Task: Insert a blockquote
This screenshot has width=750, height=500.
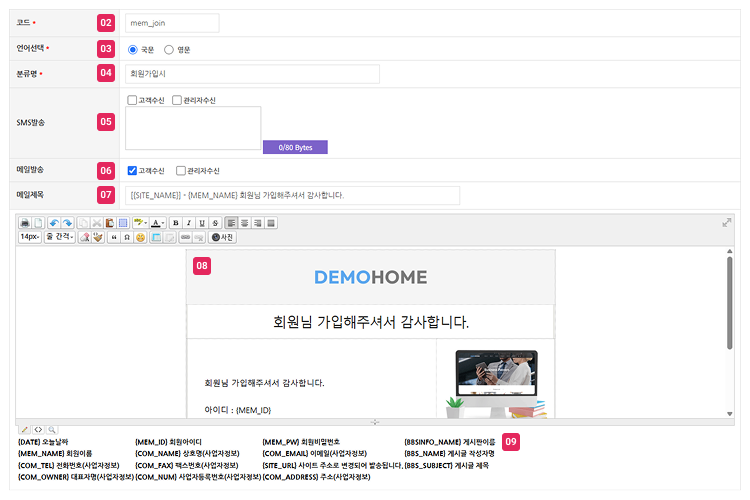Action: 114,237
